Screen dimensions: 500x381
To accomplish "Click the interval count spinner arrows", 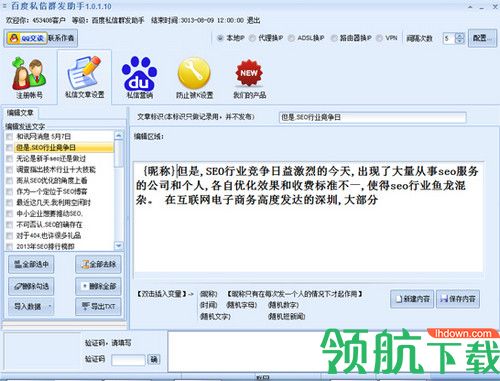I will click(x=460, y=38).
